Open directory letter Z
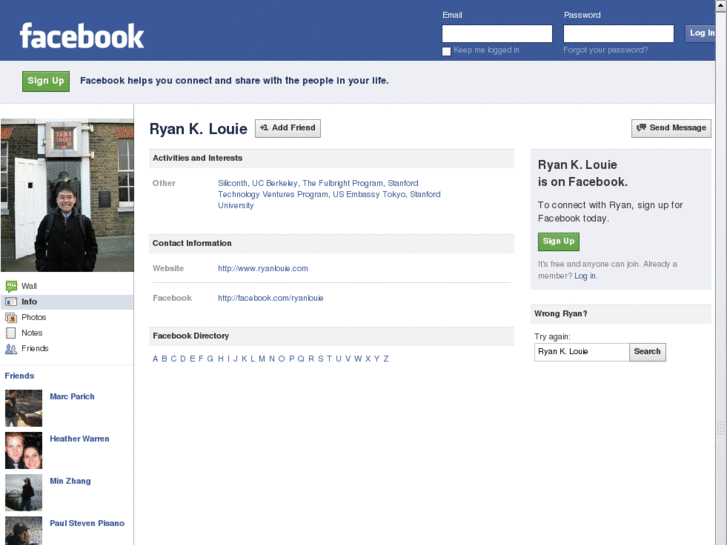 click(386, 359)
